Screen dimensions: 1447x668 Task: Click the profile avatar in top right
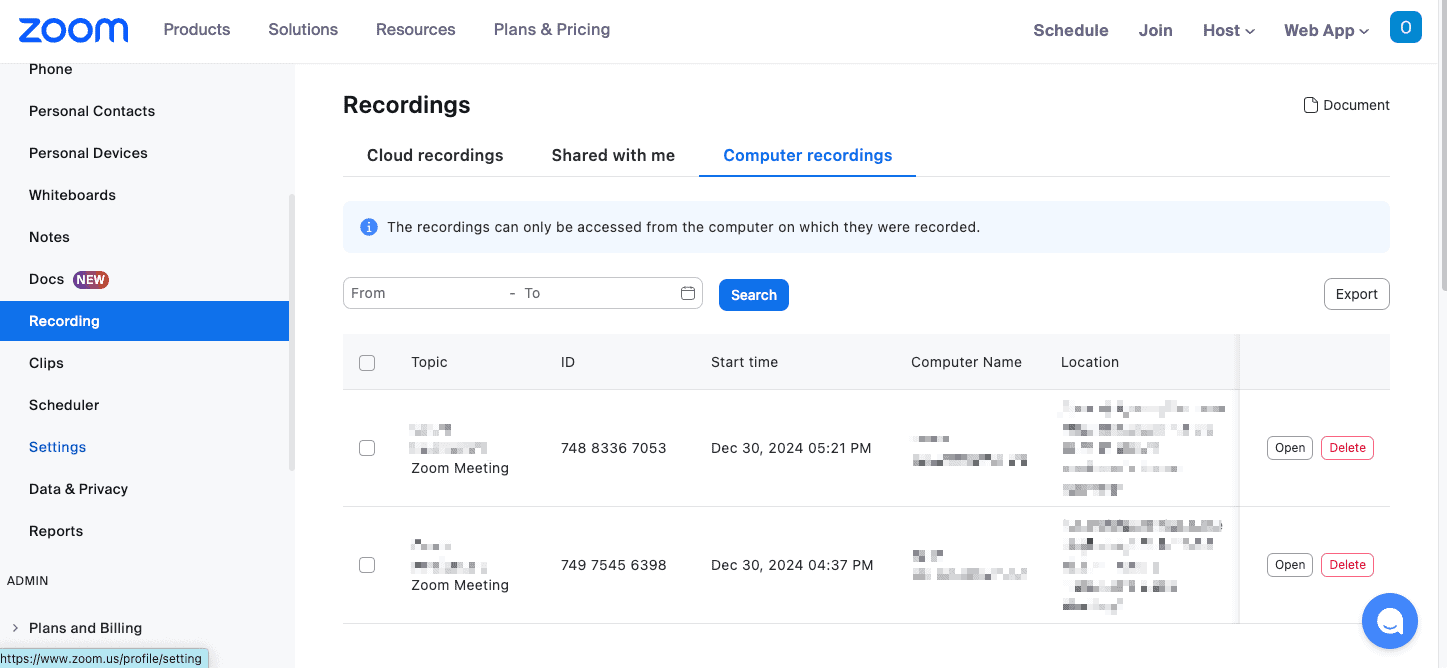(x=1405, y=27)
